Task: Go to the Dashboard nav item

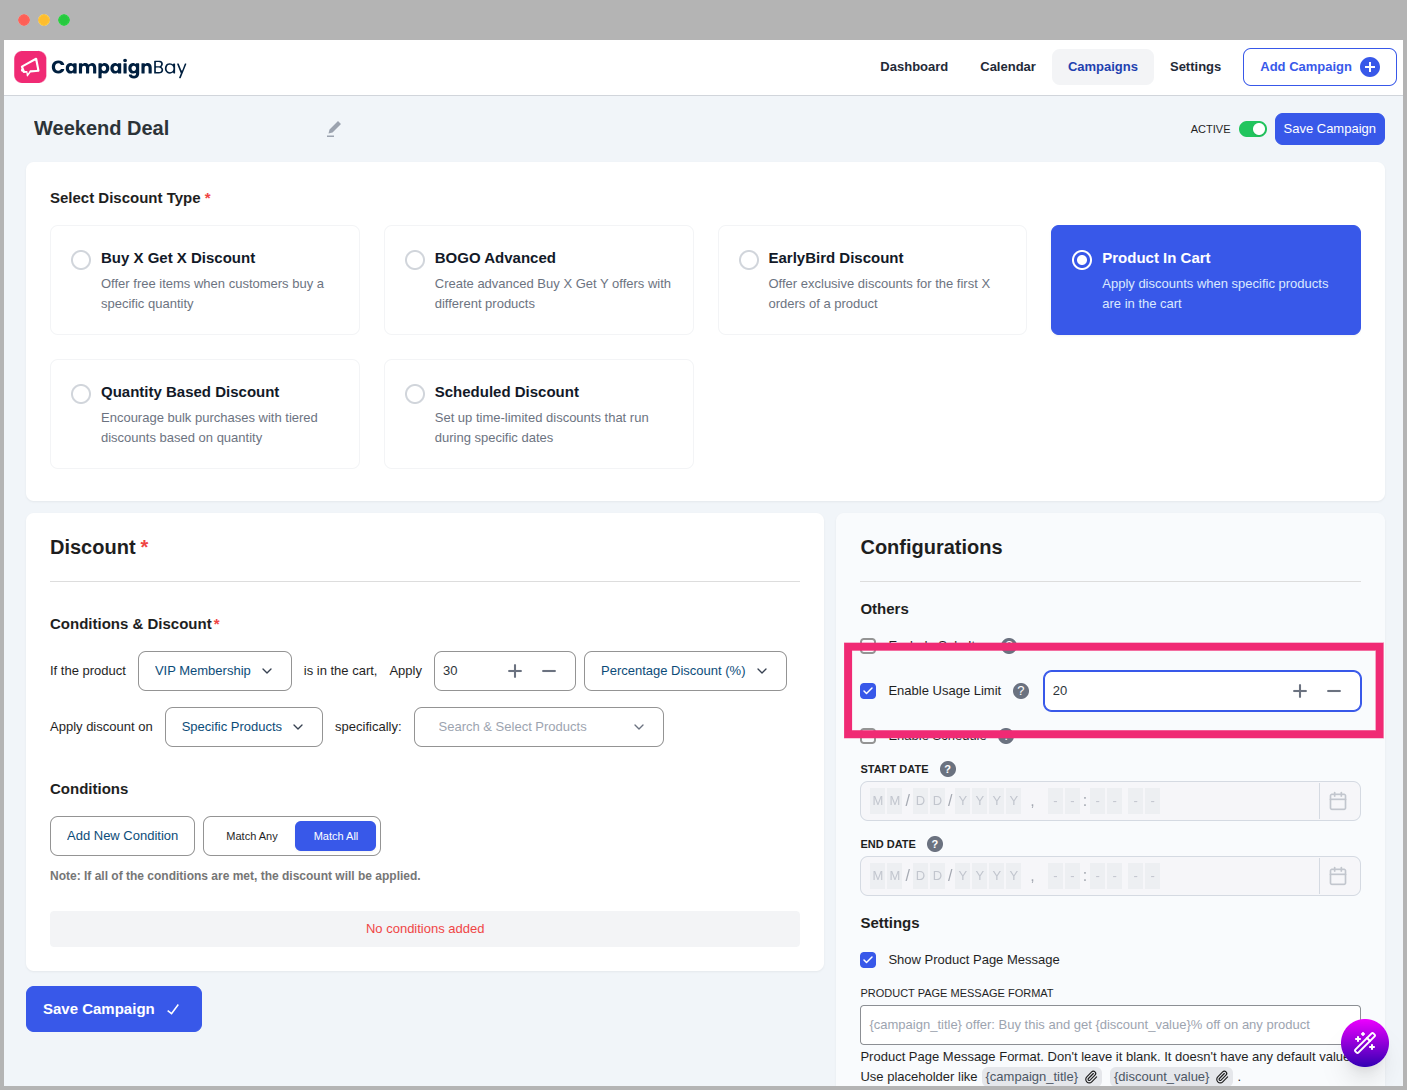Action: click(913, 67)
